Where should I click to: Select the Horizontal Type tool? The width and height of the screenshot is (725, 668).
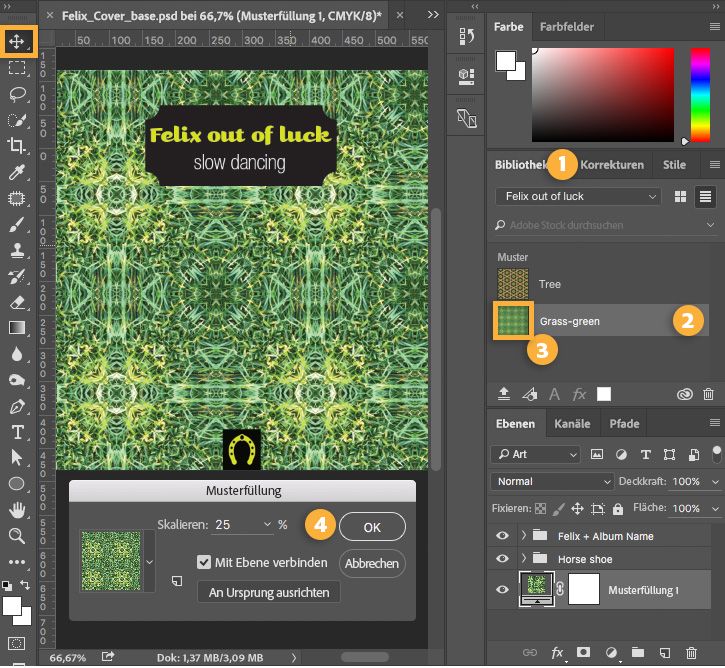pyautogui.click(x=17, y=432)
